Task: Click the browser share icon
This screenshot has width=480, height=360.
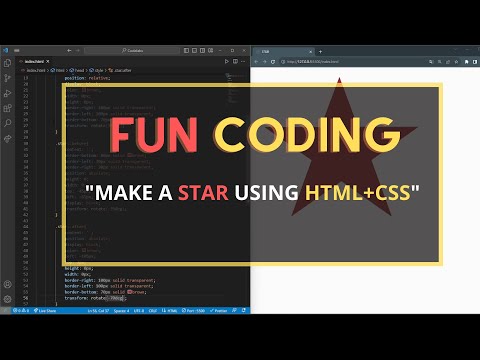Action: click(x=448, y=62)
